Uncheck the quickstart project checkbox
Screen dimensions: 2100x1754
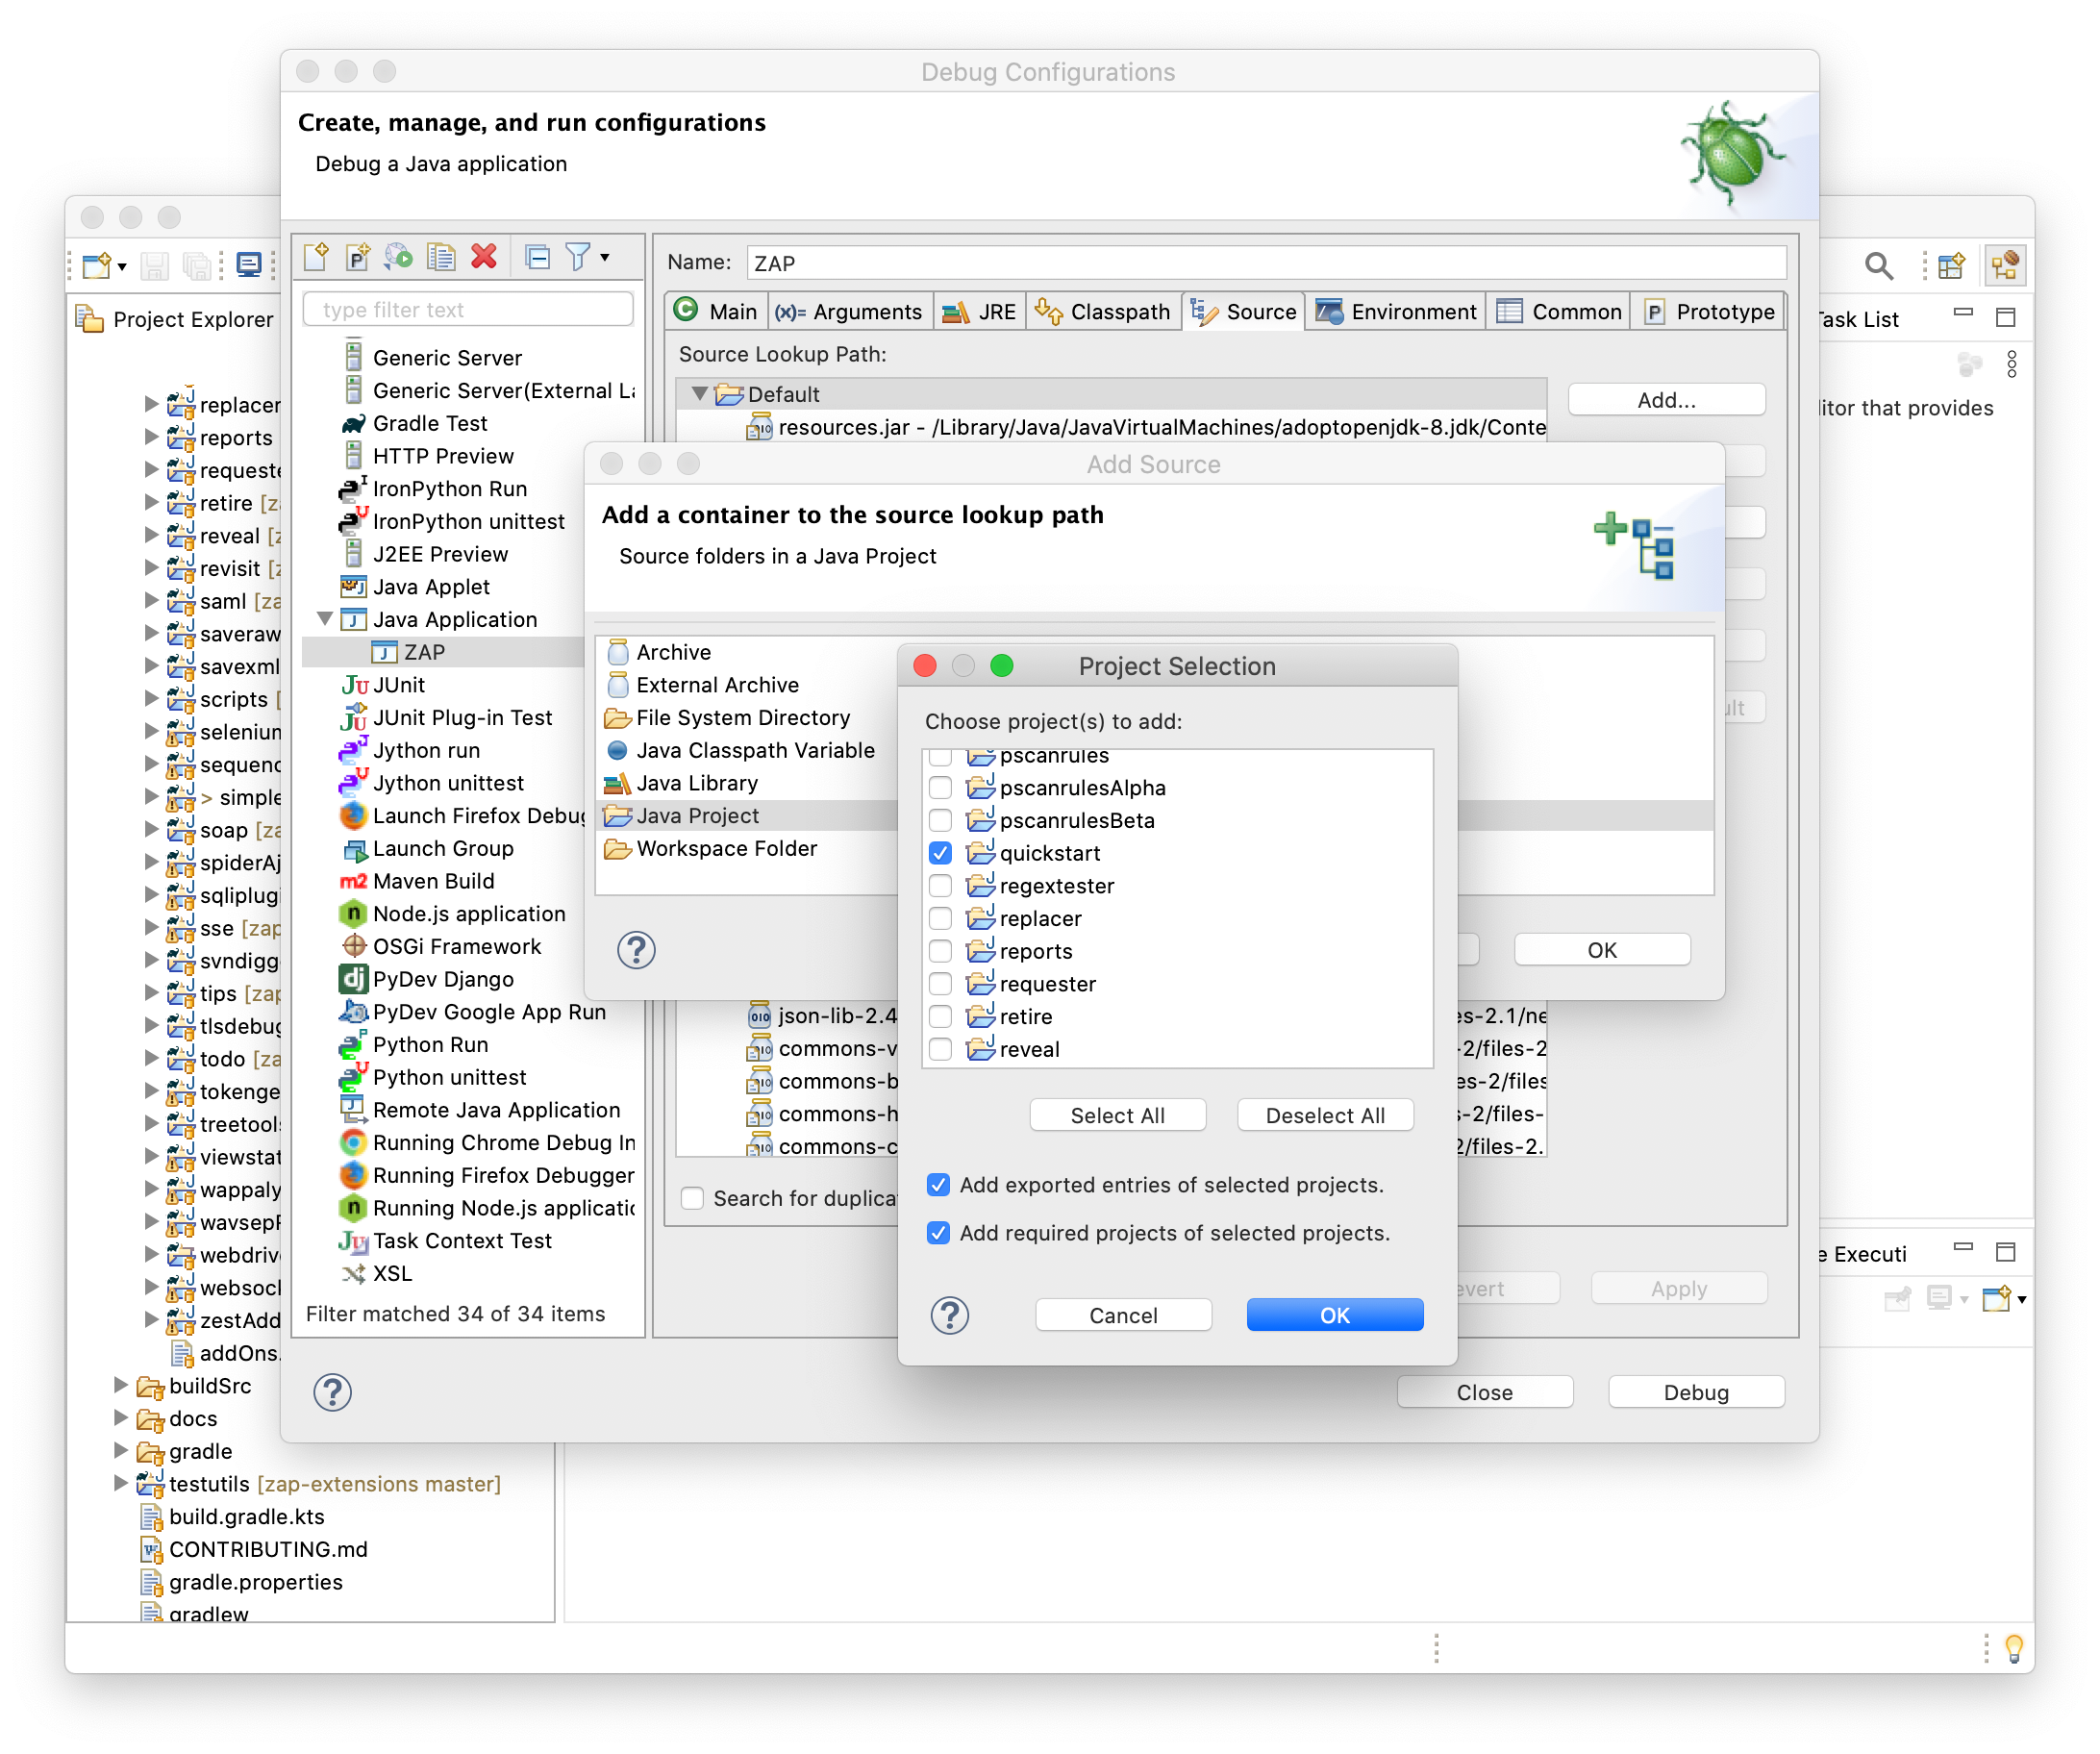coord(939,853)
